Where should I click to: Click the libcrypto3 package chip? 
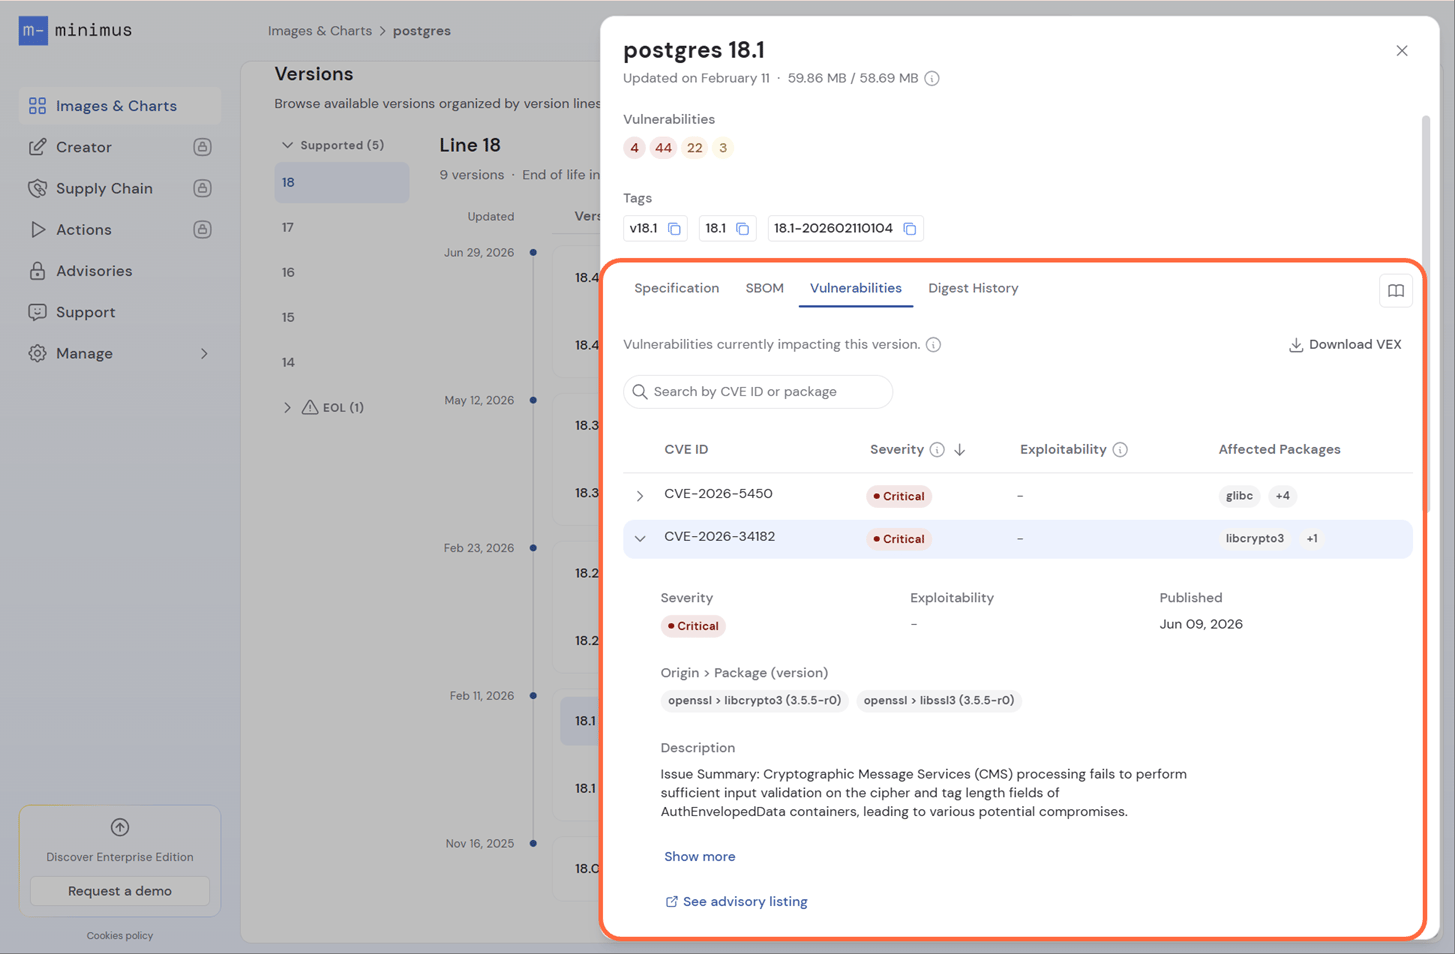[1255, 539]
